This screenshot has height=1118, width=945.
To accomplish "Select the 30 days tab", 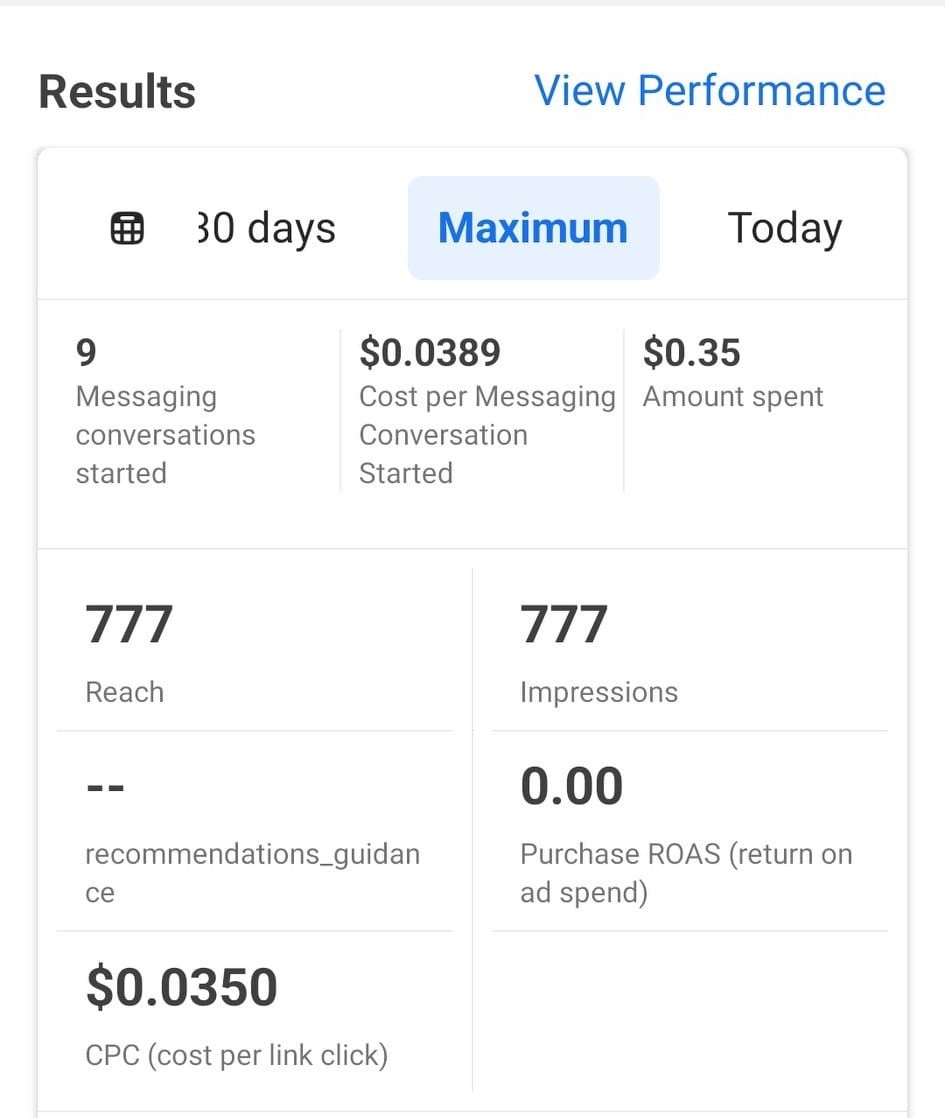I will [x=266, y=228].
